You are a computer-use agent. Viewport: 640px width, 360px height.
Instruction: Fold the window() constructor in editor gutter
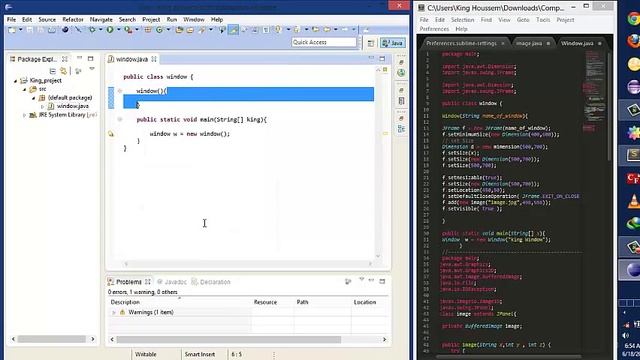(120, 91)
